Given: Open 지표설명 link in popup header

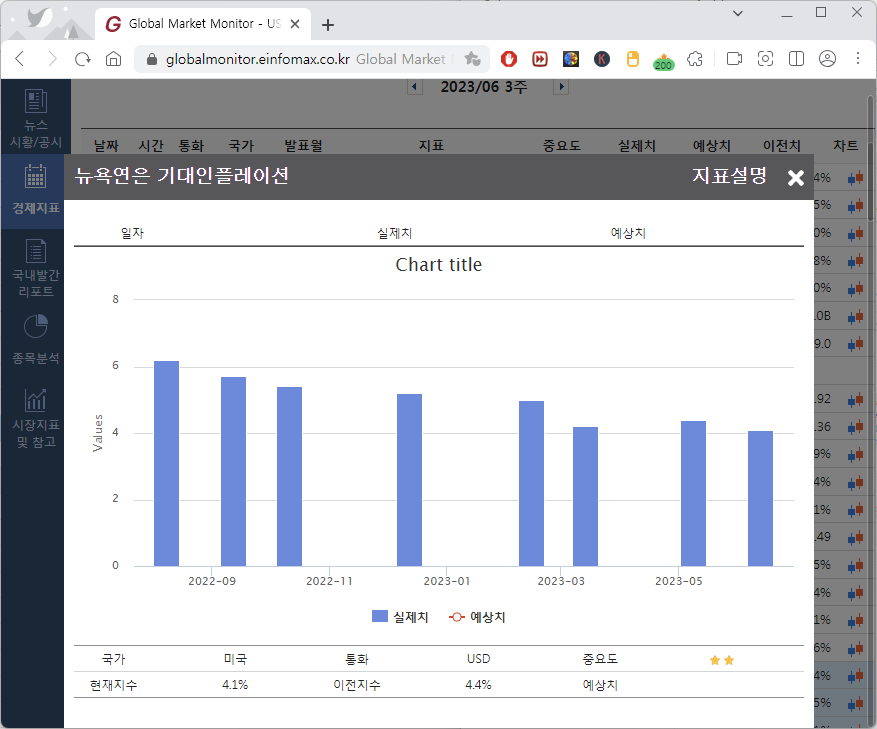Looking at the screenshot, I should click(729, 176).
